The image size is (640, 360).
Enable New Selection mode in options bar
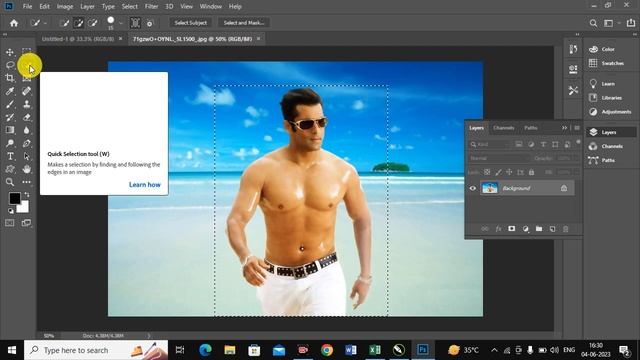click(64, 23)
